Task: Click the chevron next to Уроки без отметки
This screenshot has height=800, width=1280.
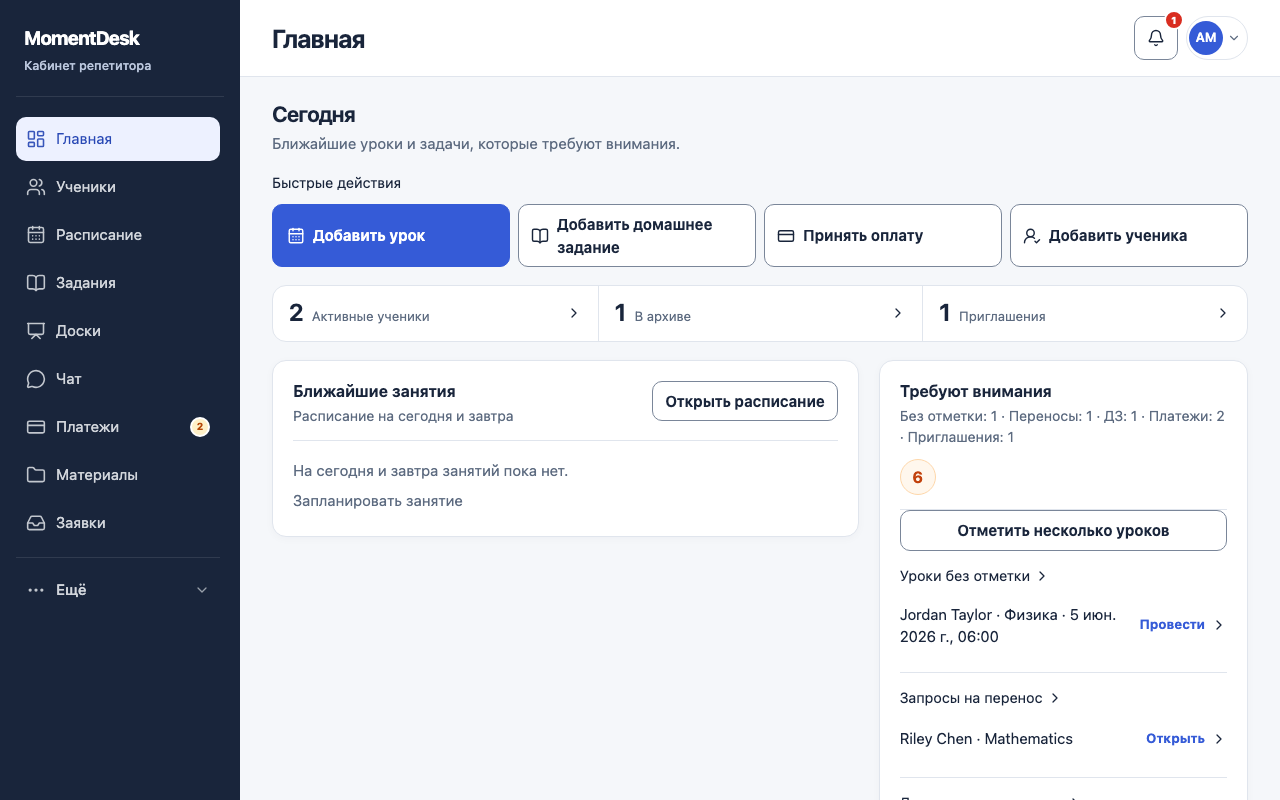Action: pyautogui.click(x=1042, y=576)
